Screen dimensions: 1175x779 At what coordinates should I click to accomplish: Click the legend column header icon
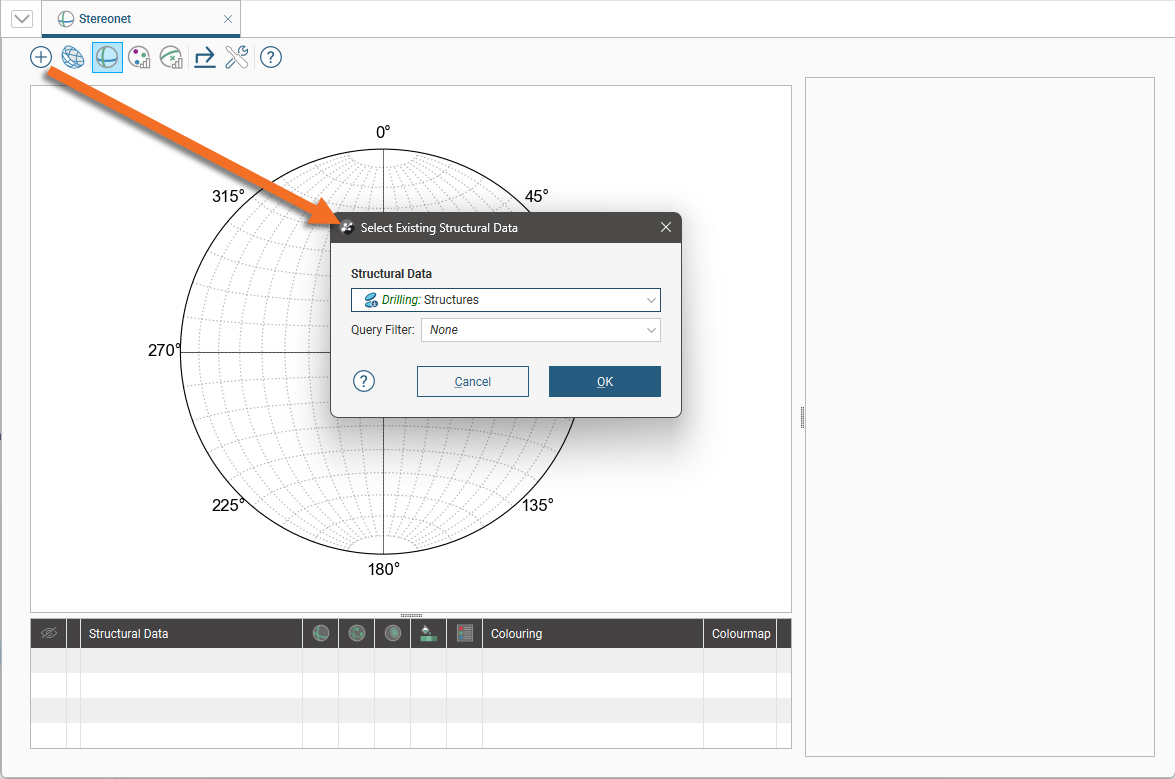[x=464, y=633]
